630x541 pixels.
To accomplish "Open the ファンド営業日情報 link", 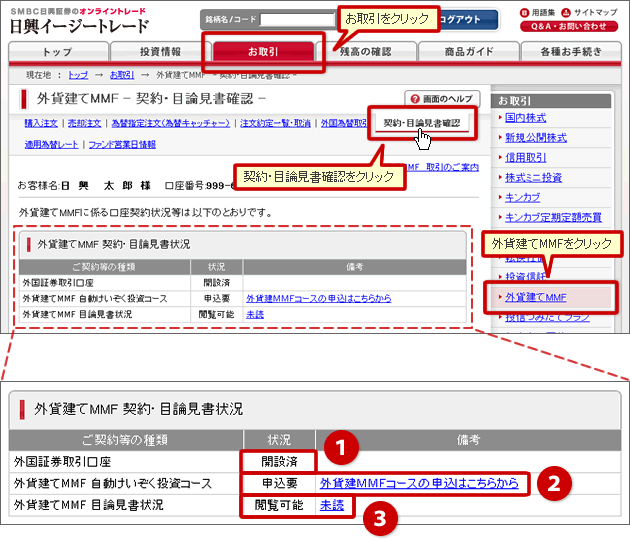I will [x=122, y=144].
